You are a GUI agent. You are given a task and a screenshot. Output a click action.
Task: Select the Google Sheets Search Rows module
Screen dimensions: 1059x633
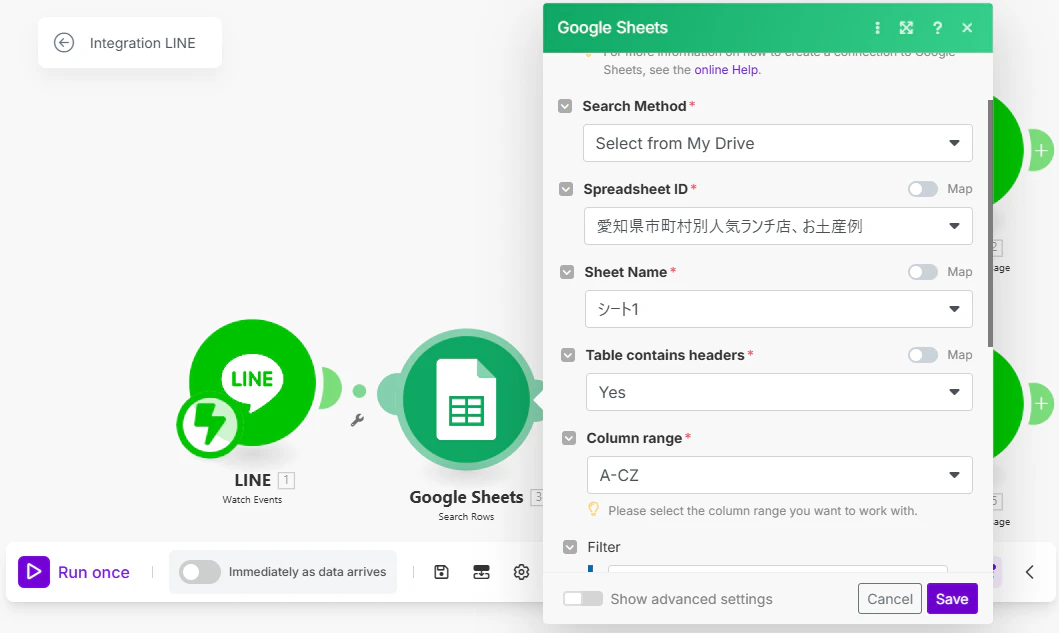[466, 399]
